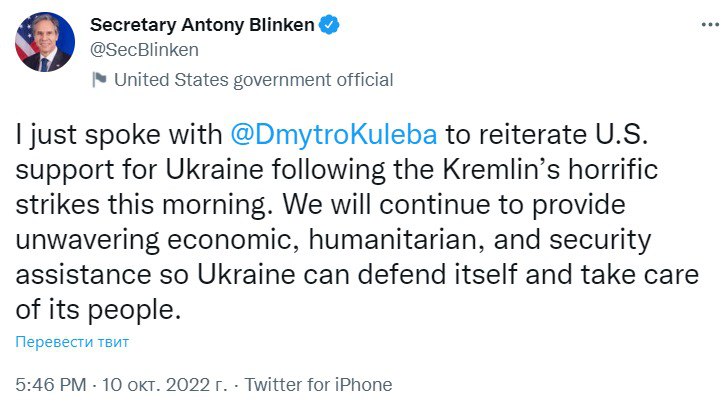The height and width of the screenshot is (406, 726).
Task: Click the Перевести твит translate link
Action: (72, 342)
